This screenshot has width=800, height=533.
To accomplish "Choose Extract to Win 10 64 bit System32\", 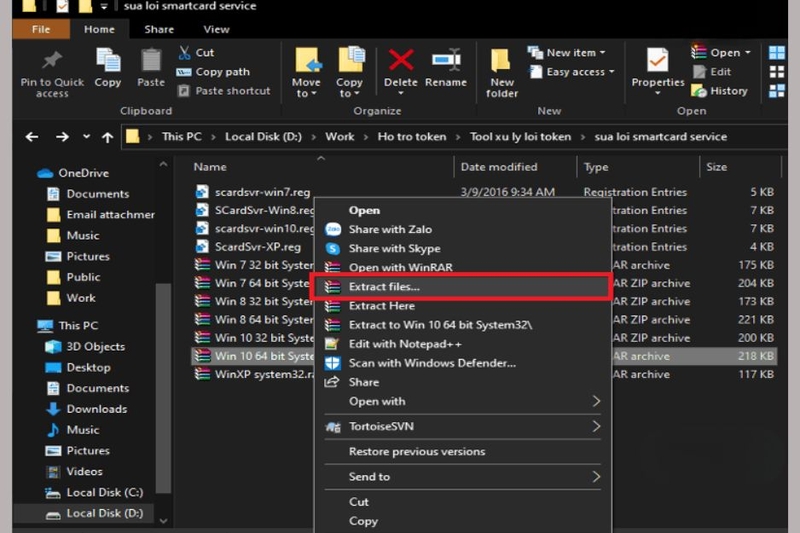I will pyautogui.click(x=463, y=325).
